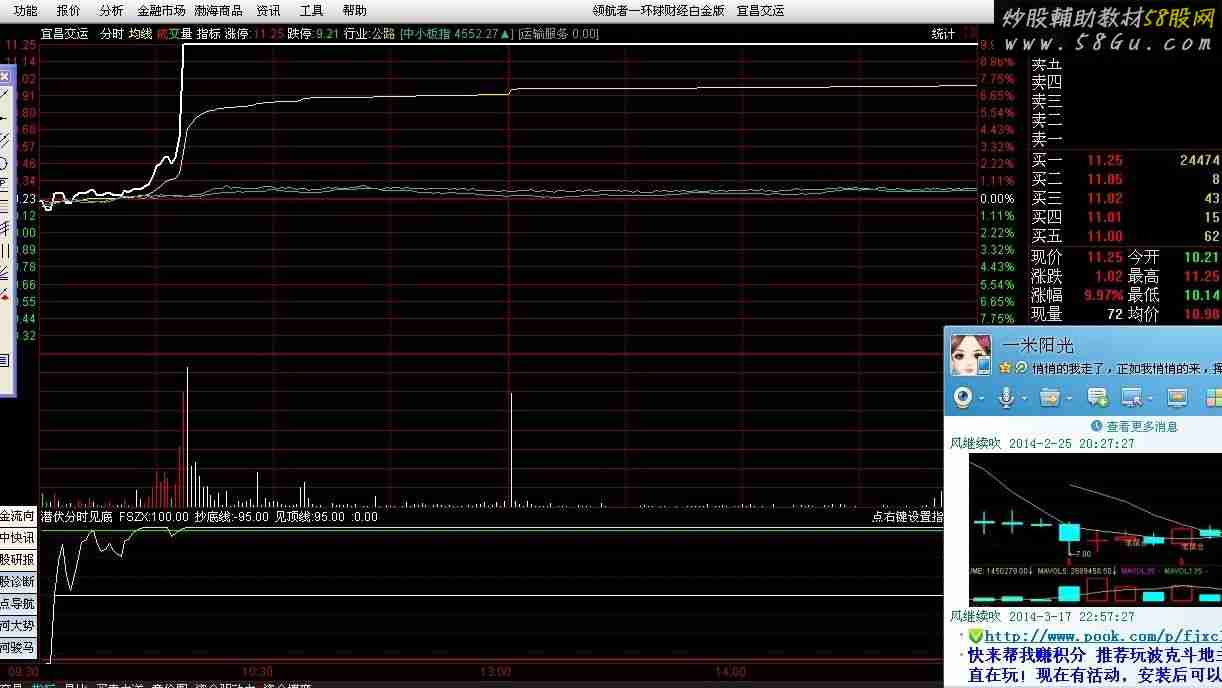The image size is (1222, 688).
Task: Click the send file folder icon
Action: [x=1048, y=398]
